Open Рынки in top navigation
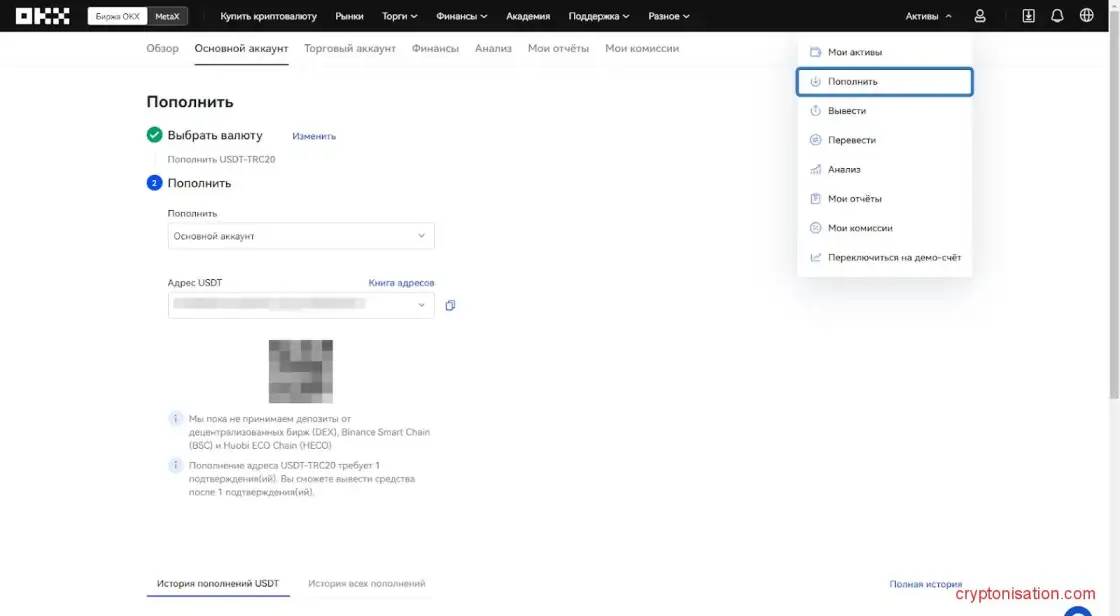The image size is (1120, 616). (x=349, y=16)
